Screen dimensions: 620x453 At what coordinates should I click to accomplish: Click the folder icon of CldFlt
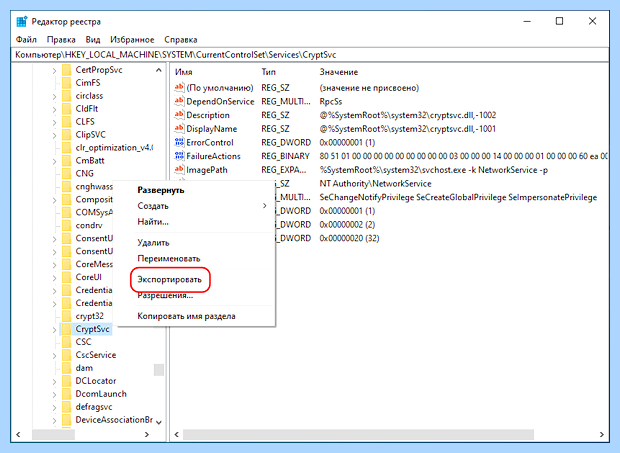pyautogui.click(x=66, y=109)
